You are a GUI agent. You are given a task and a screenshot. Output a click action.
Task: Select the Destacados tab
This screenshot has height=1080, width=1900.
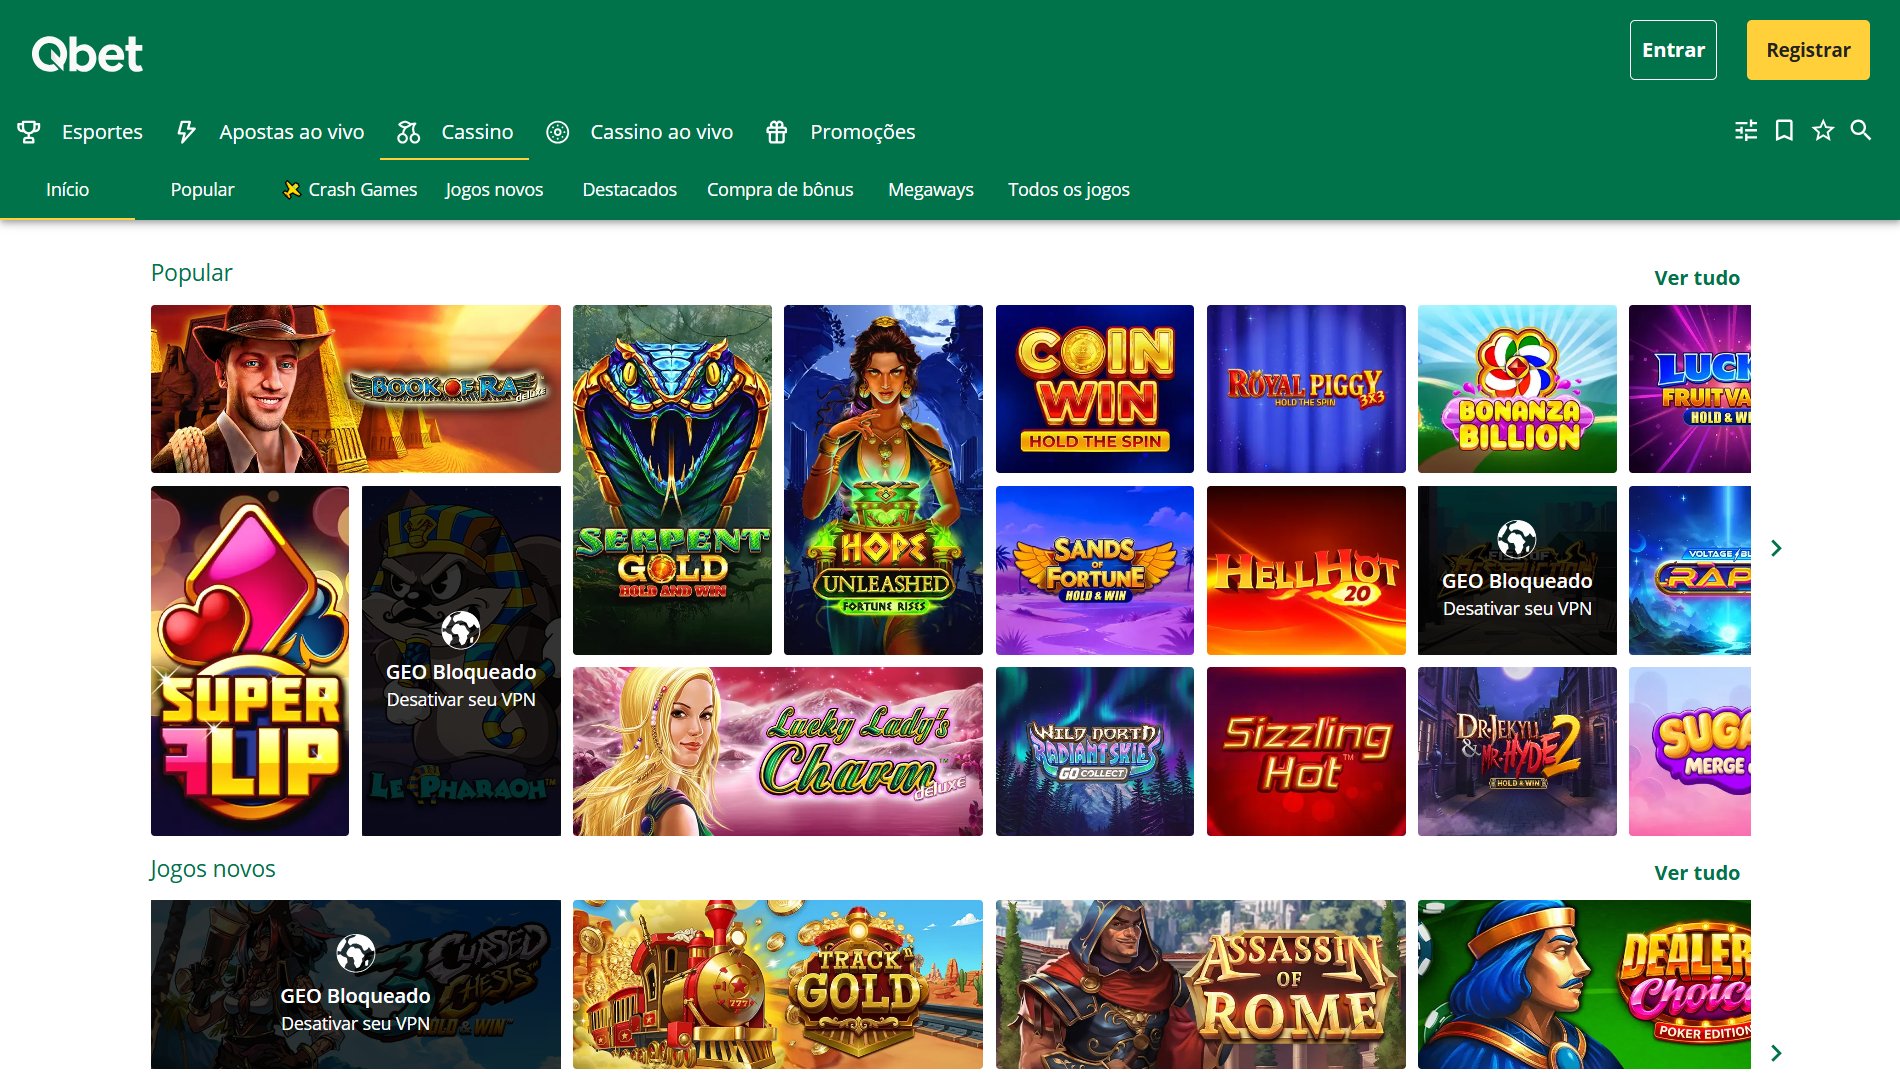click(x=629, y=190)
